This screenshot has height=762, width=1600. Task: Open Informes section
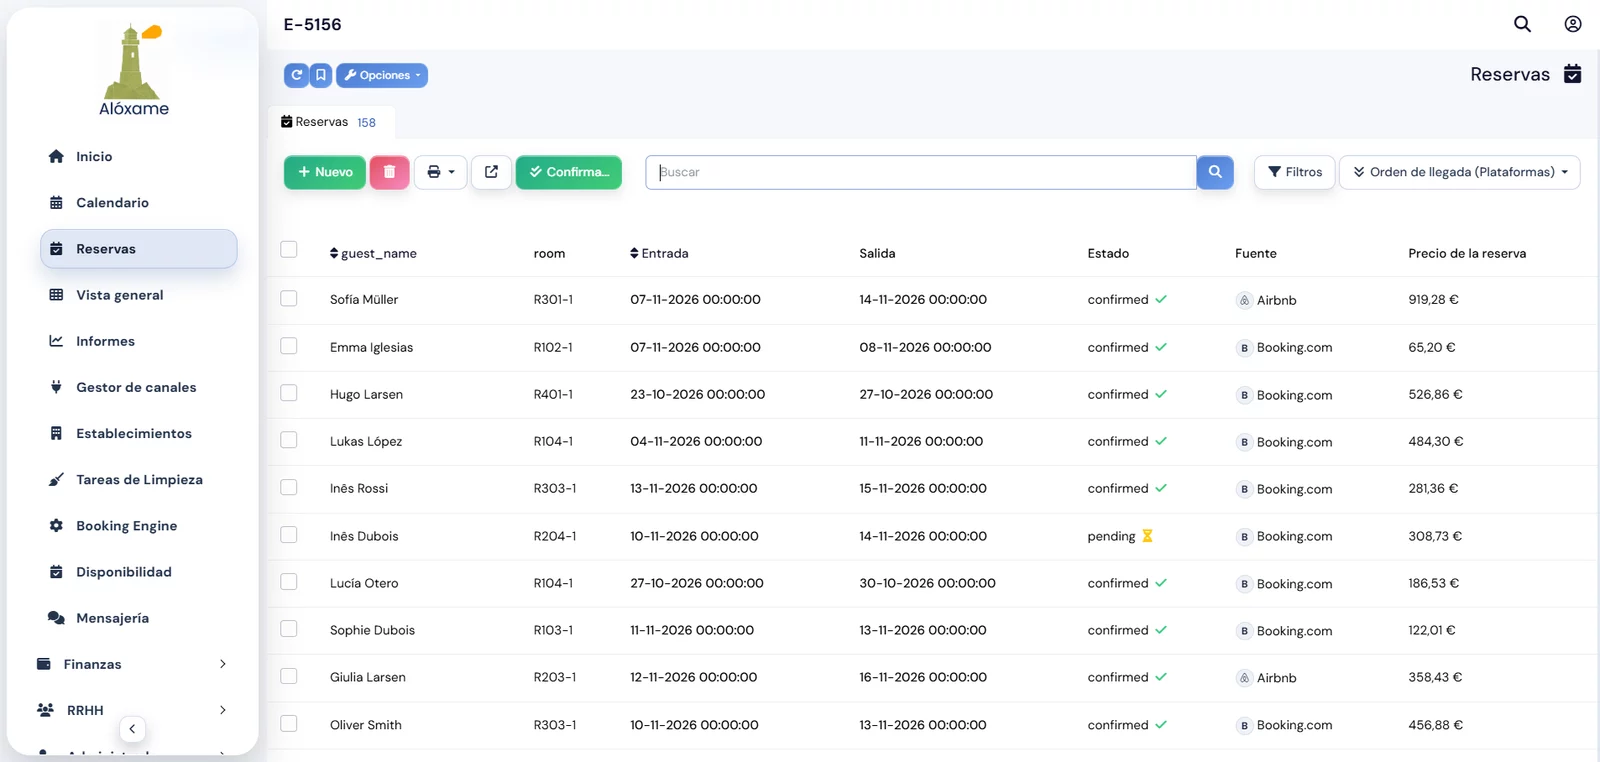[x=105, y=341]
